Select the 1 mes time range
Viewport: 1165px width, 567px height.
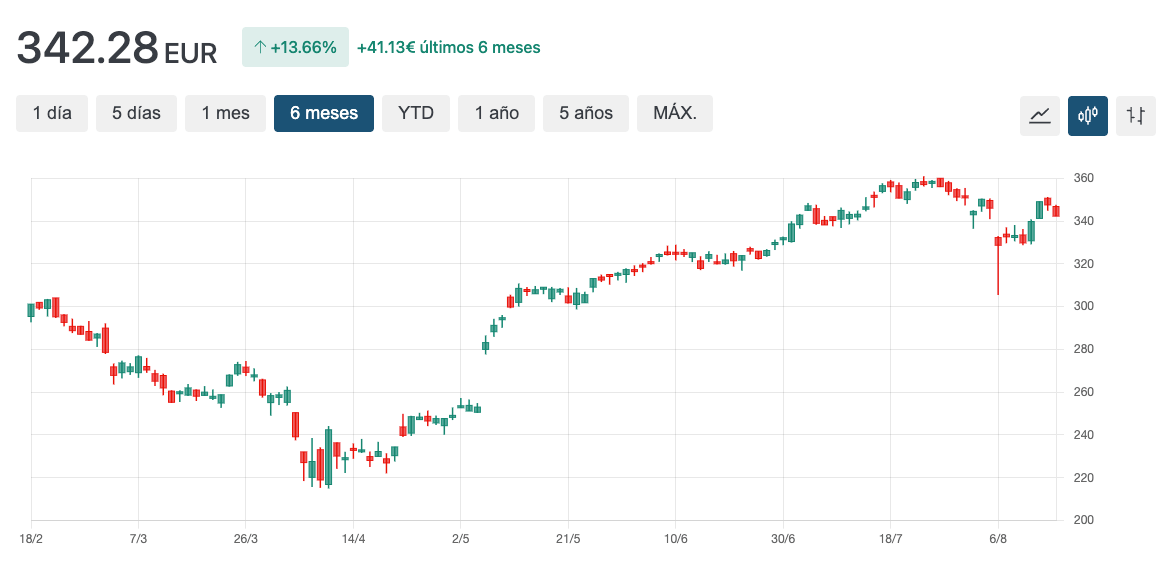click(226, 114)
